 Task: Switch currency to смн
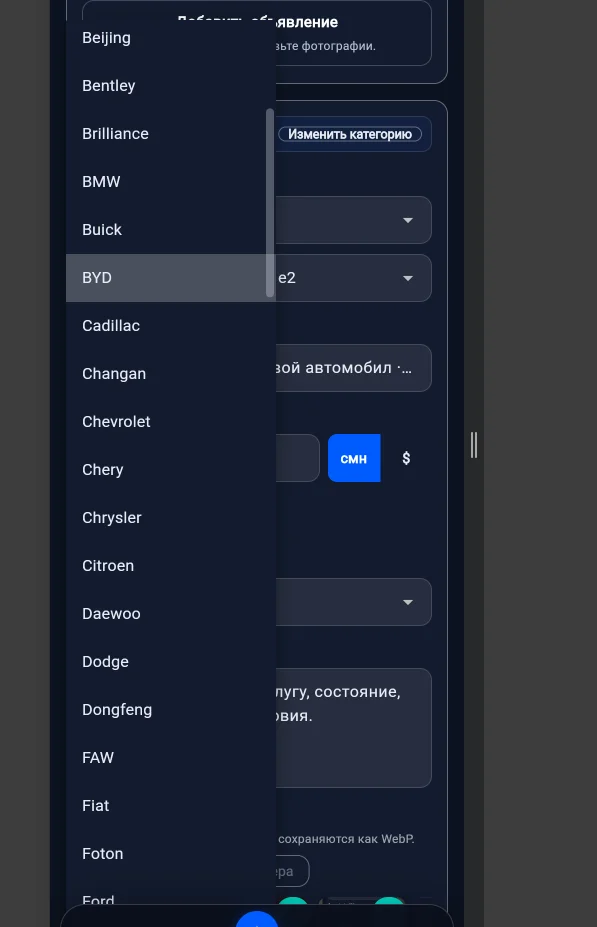click(x=354, y=458)
